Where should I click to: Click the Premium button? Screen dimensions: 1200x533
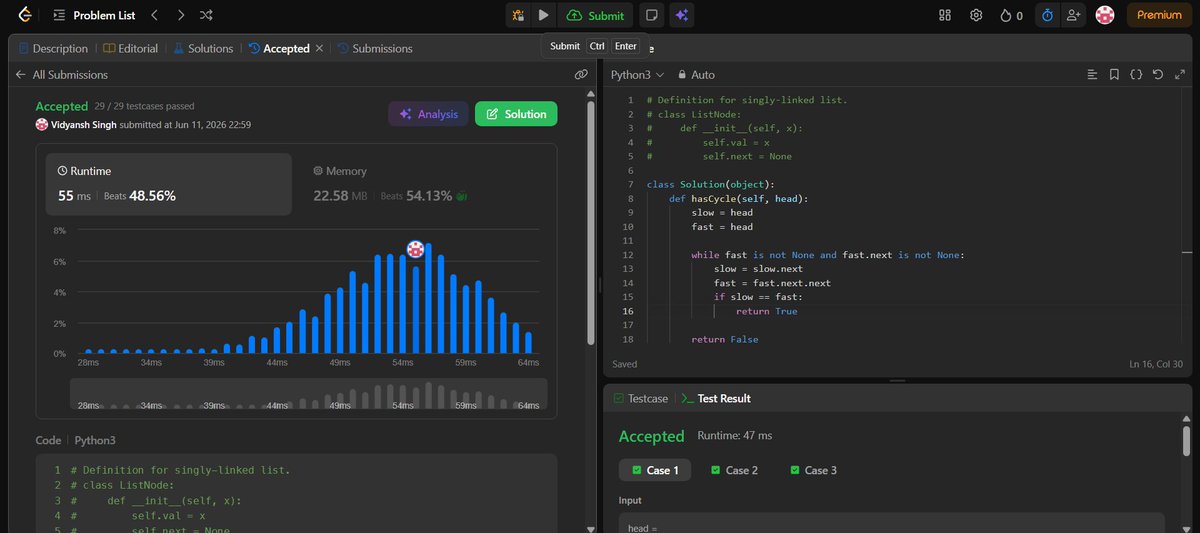(x=1159, y=15)
